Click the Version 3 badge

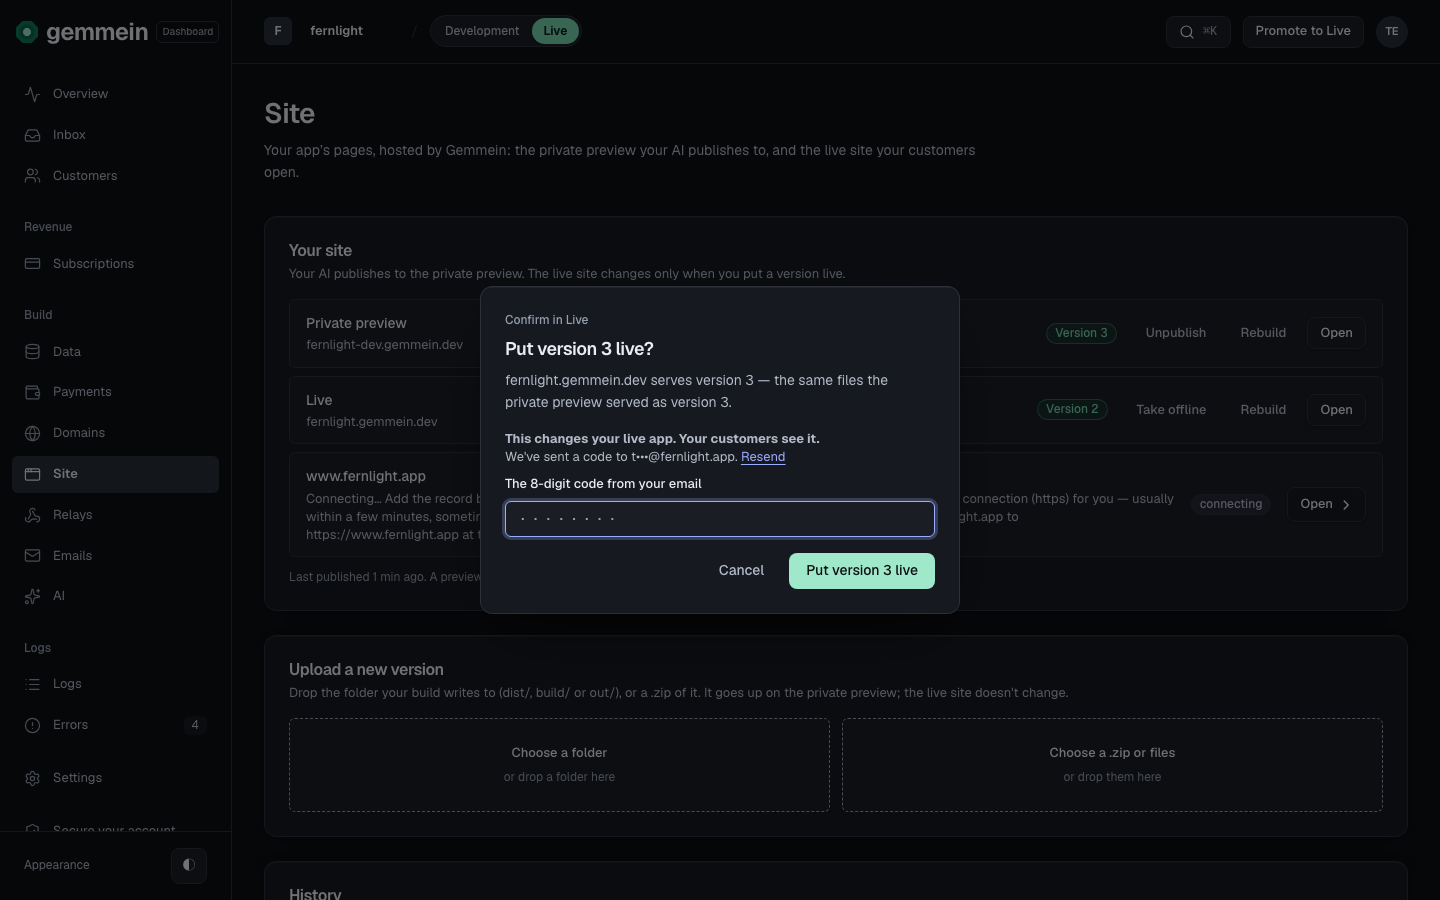1081,333
